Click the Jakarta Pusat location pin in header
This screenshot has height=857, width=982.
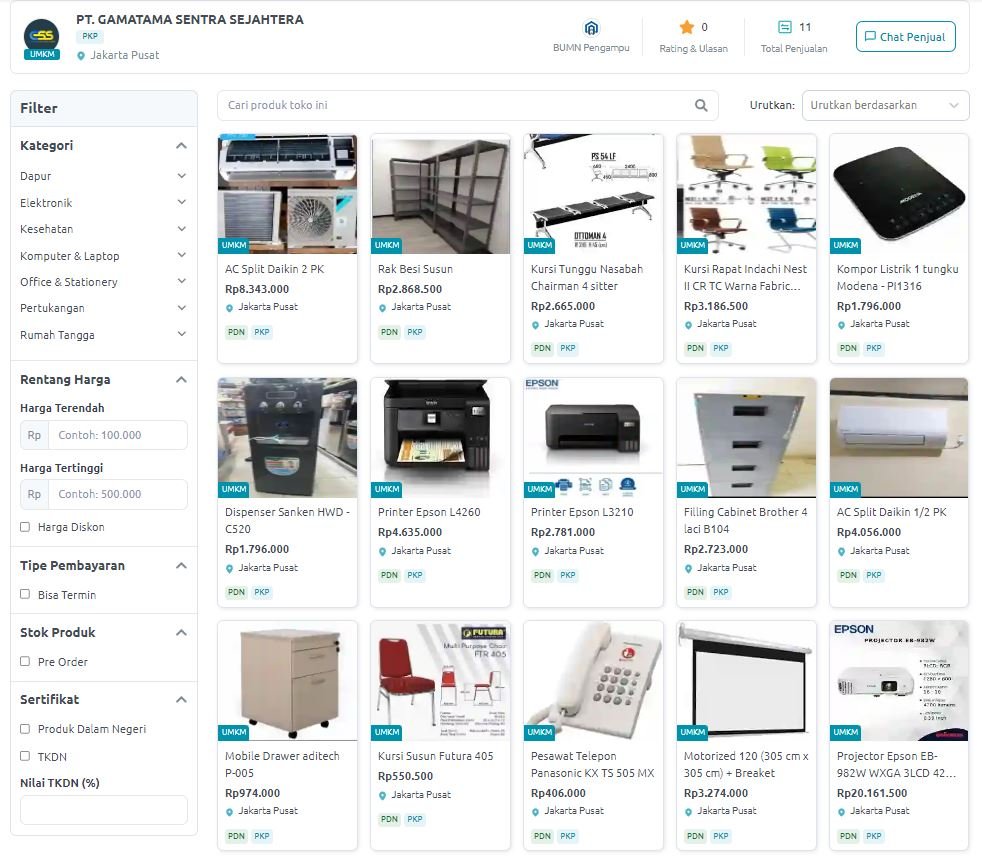[x=81, y=56]
